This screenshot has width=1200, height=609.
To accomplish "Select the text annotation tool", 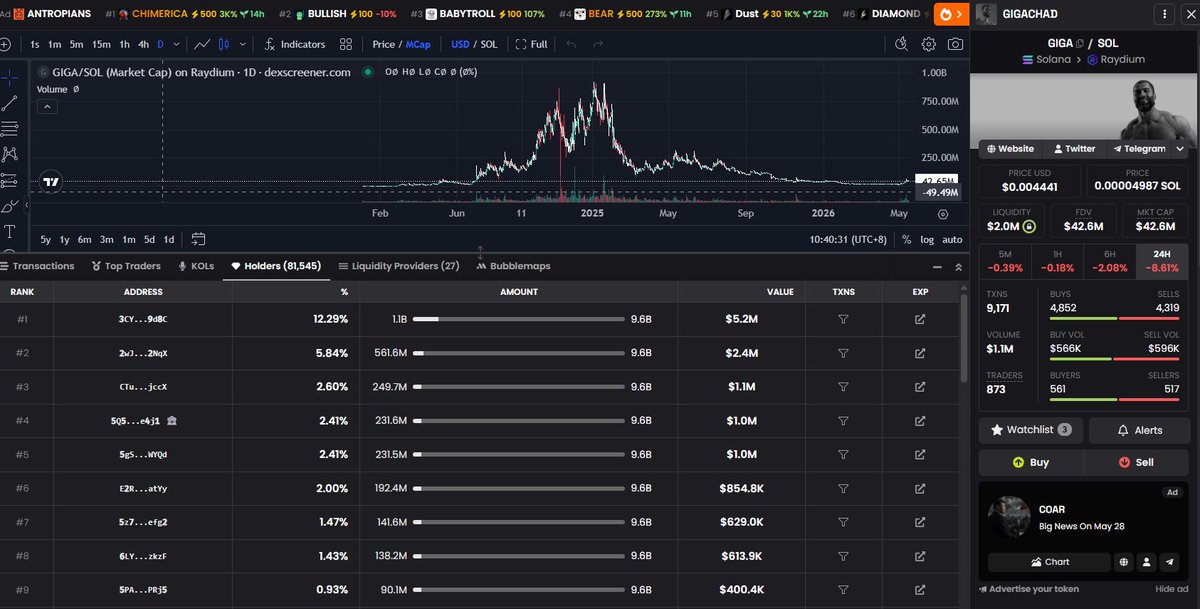I will (x=10, y=231).
